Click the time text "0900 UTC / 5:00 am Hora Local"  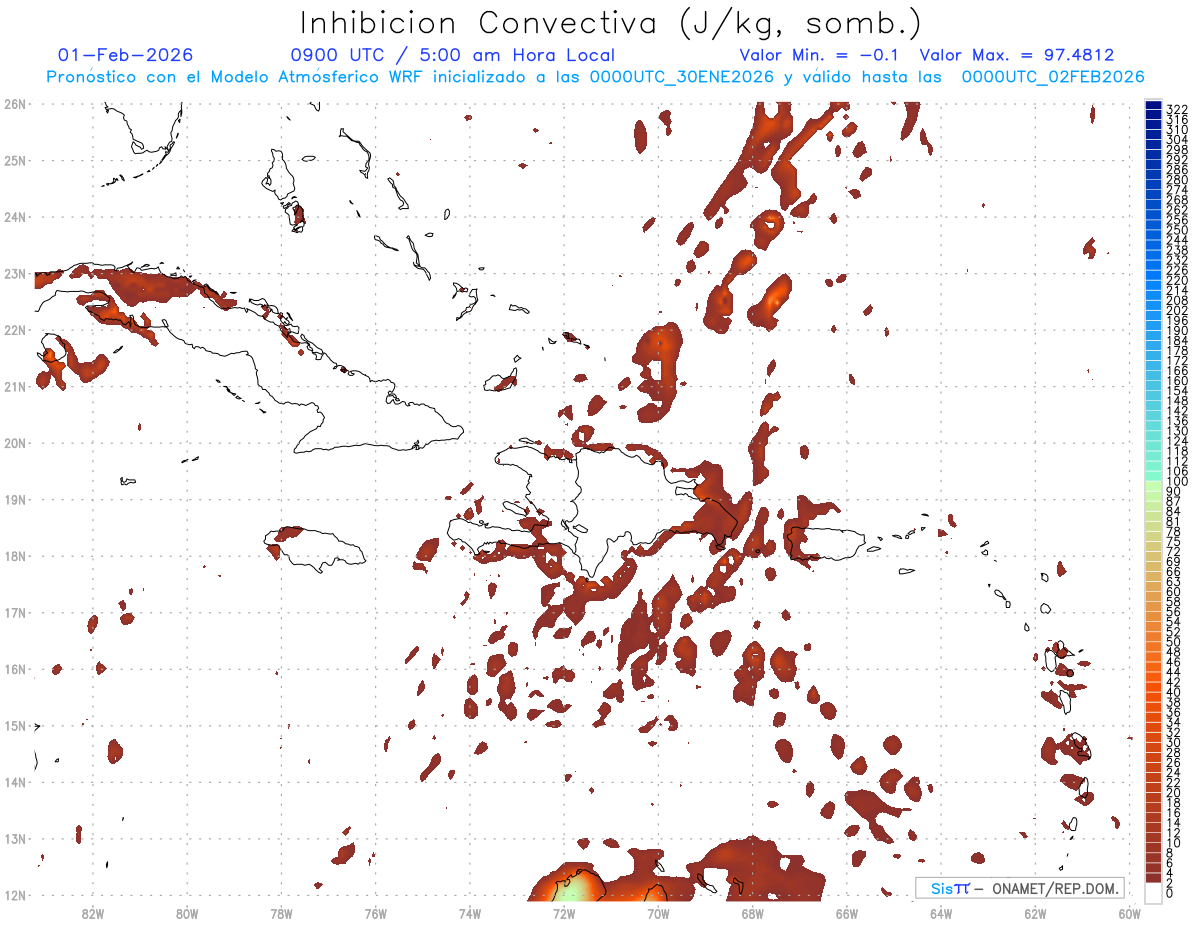pyautogui.click(x=452, y=55)
